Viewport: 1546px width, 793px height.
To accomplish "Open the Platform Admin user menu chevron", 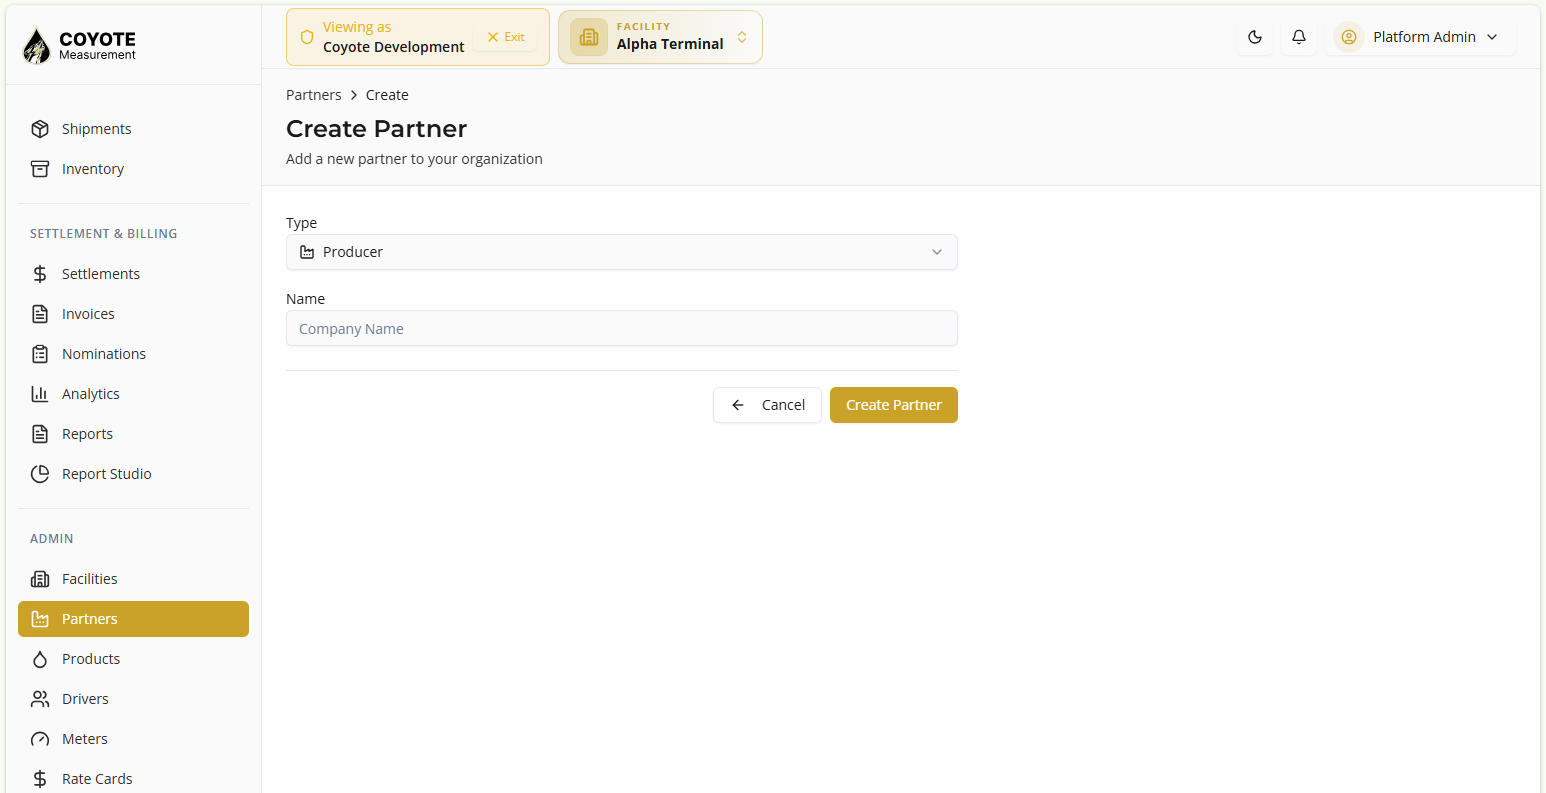I will point(1492,37).
